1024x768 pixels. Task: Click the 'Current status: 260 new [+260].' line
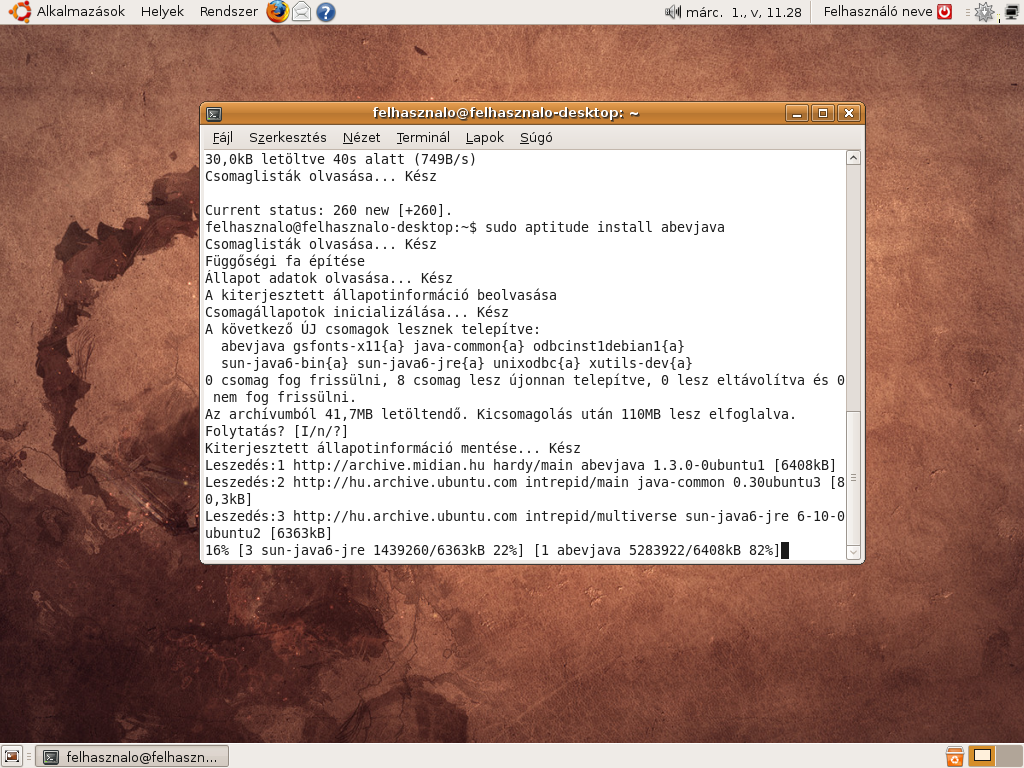coord(328,210)
